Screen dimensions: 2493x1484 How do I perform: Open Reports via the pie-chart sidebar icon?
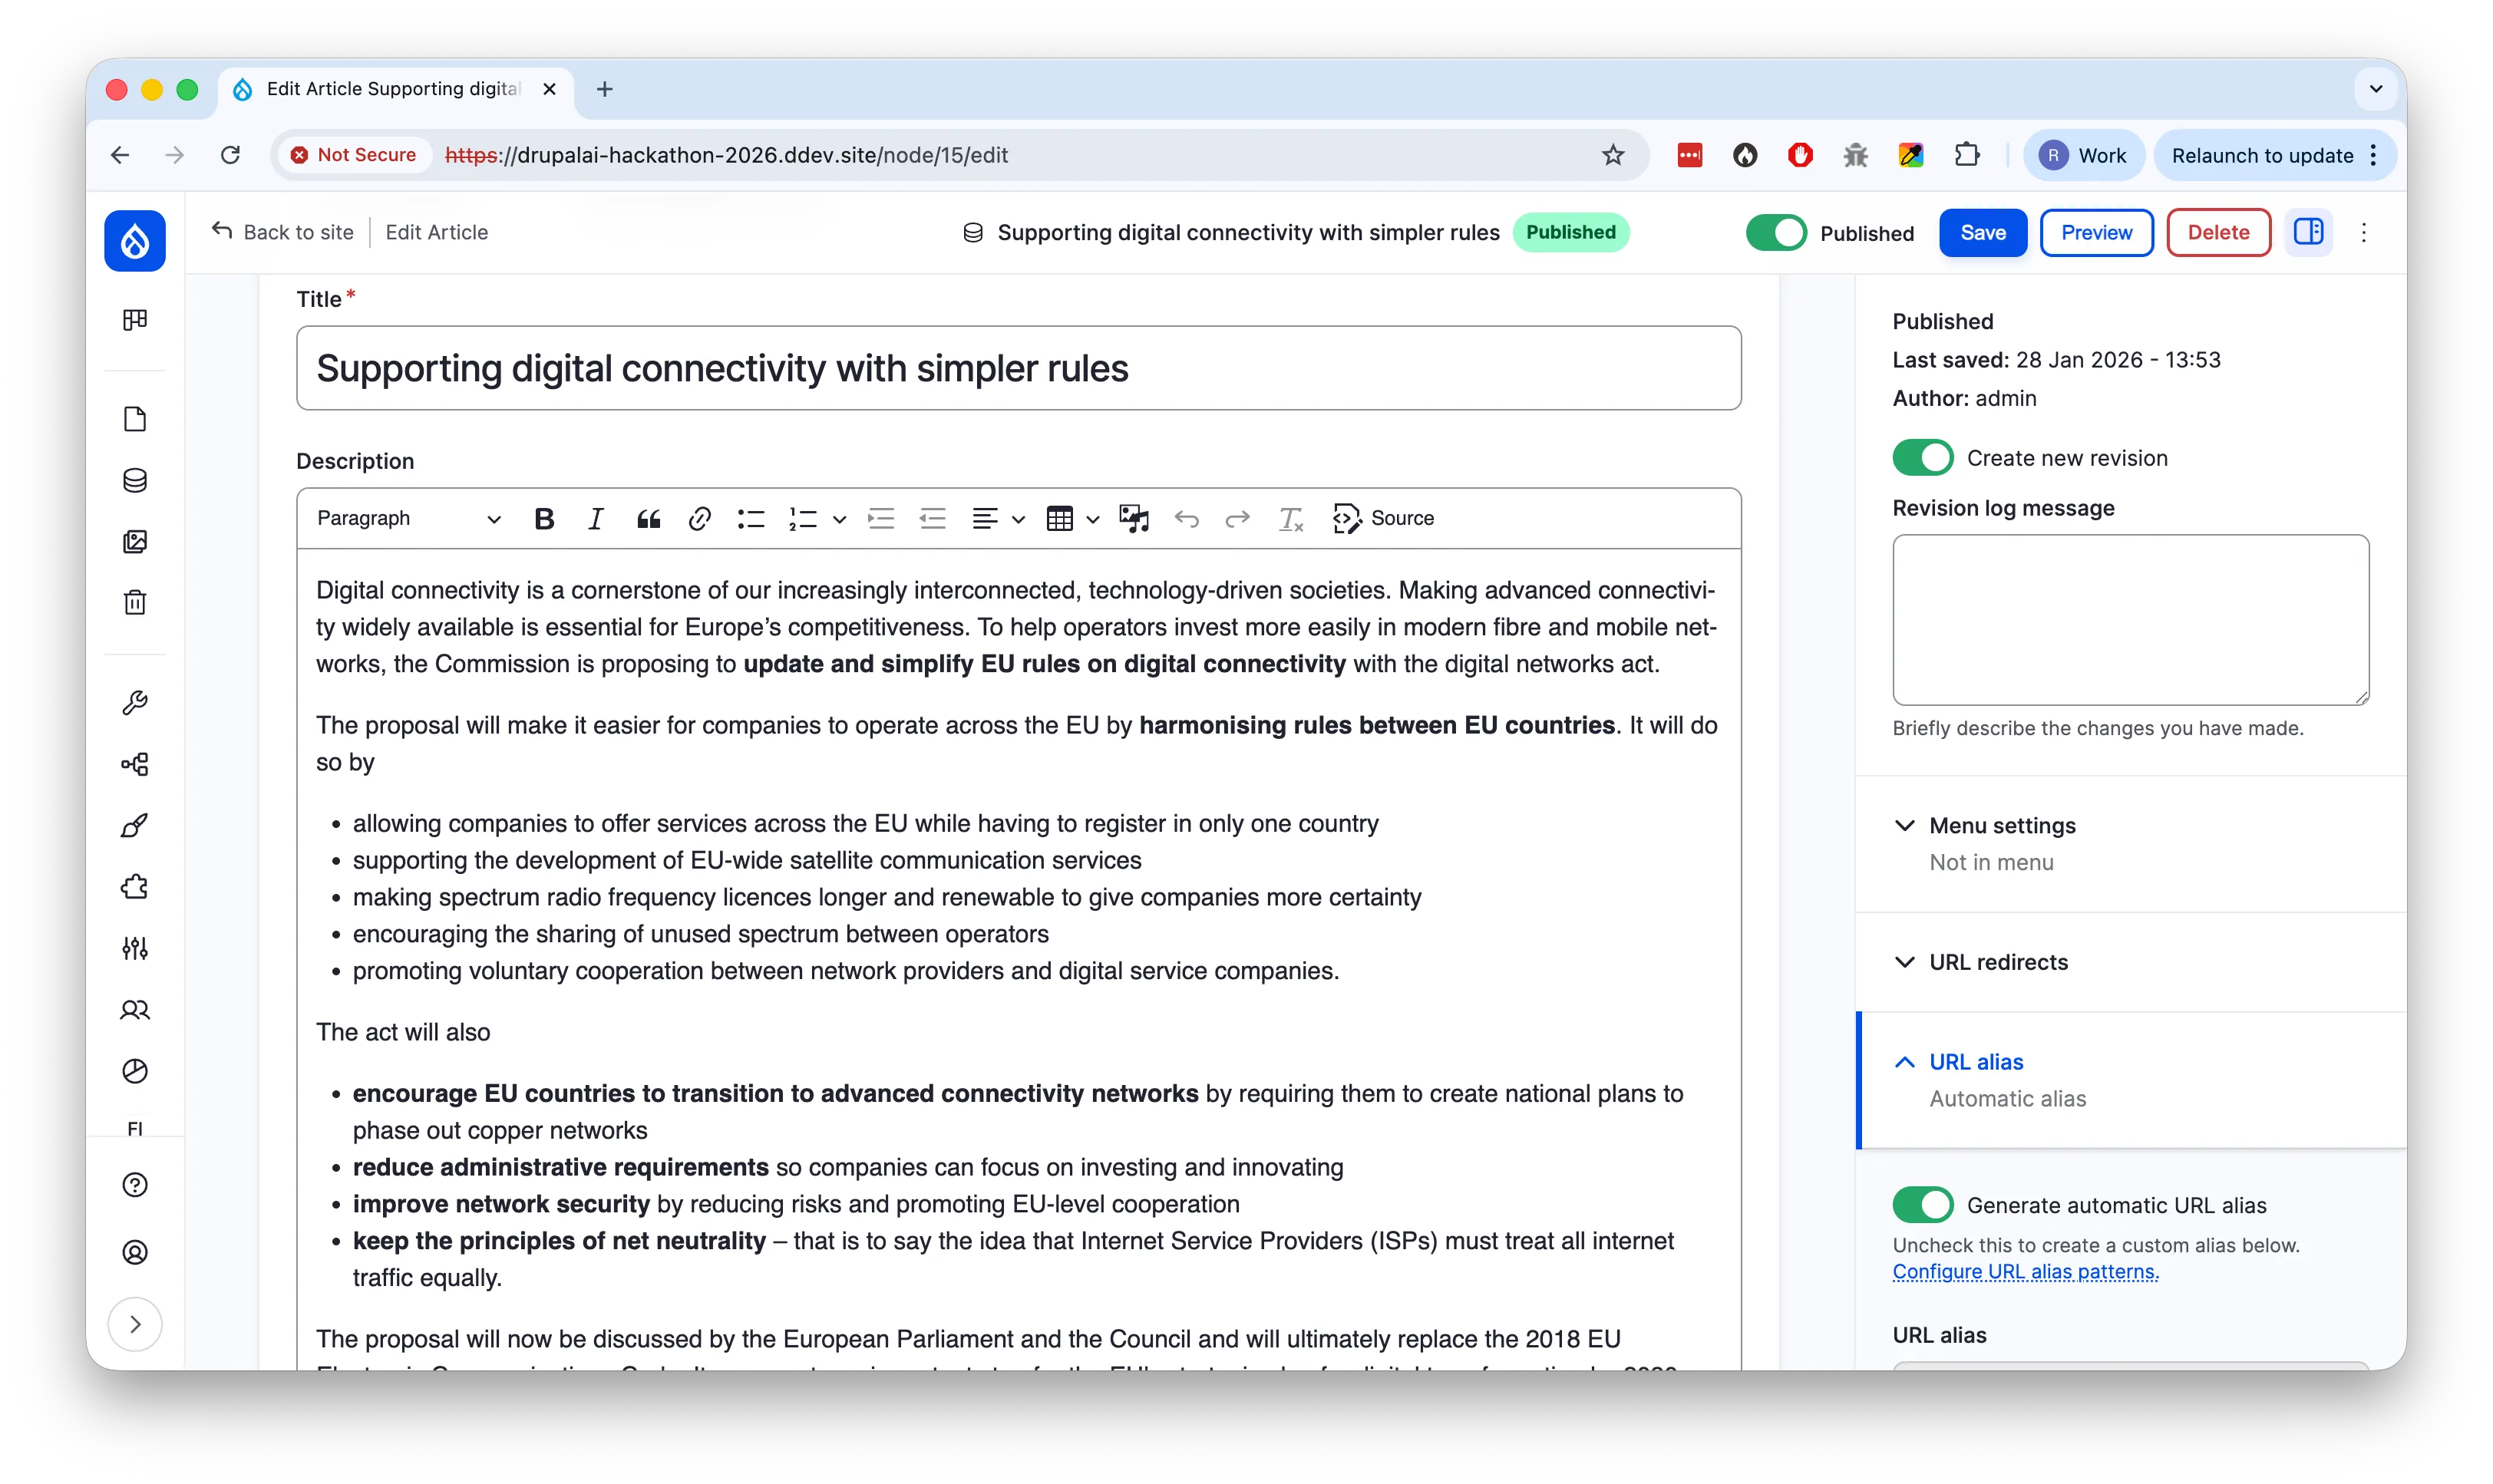(134, 1071)
